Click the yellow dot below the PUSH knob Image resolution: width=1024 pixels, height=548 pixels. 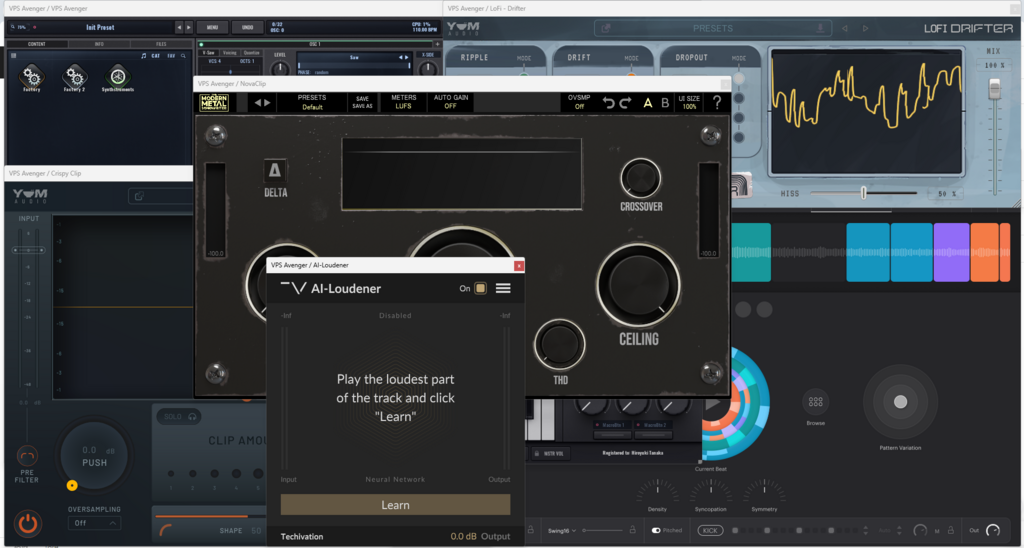[x=72, y=485]
